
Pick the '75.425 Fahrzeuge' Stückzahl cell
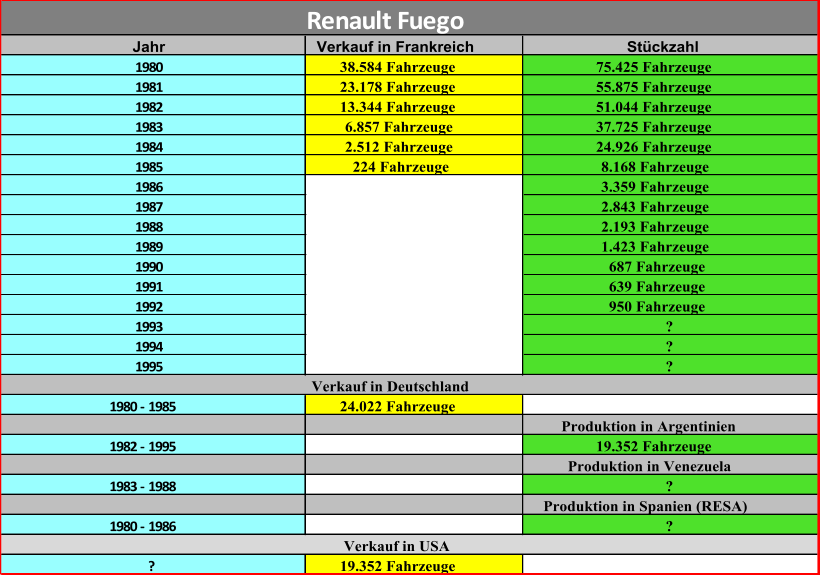click(x=670, y=65)
